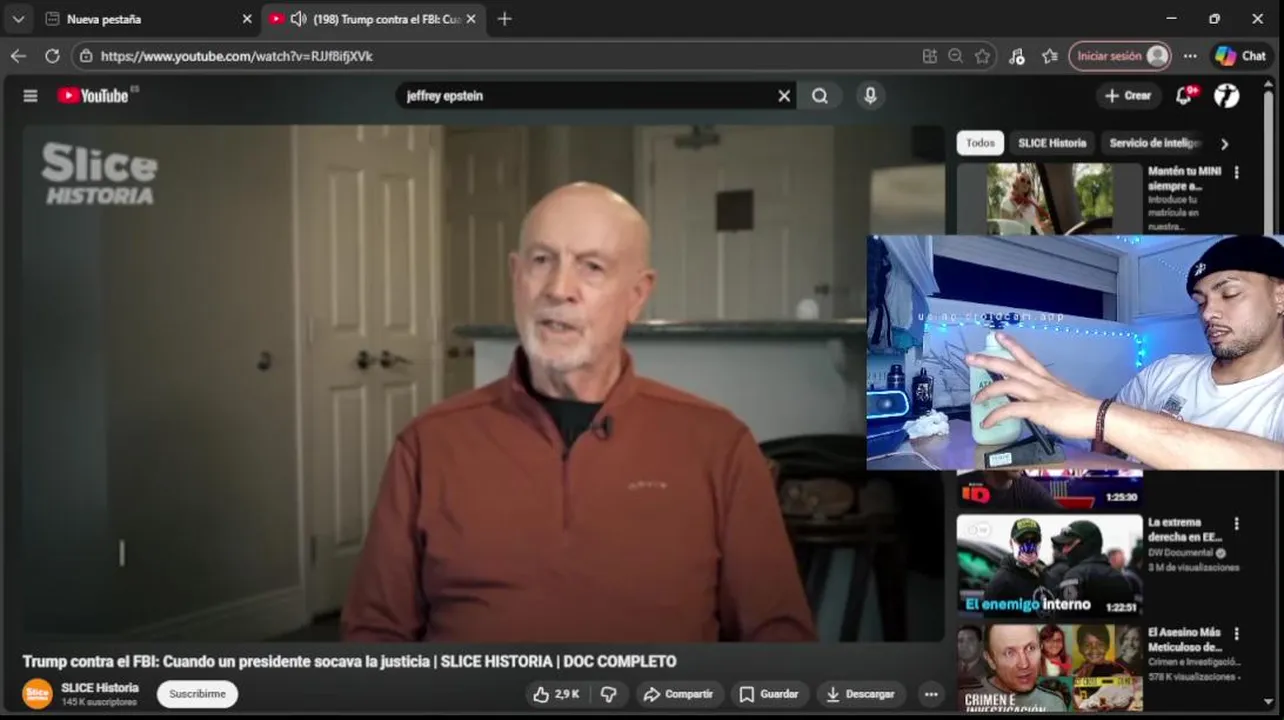
Task: Open options for La extrema derecha video
Action: click(1237, 524)
